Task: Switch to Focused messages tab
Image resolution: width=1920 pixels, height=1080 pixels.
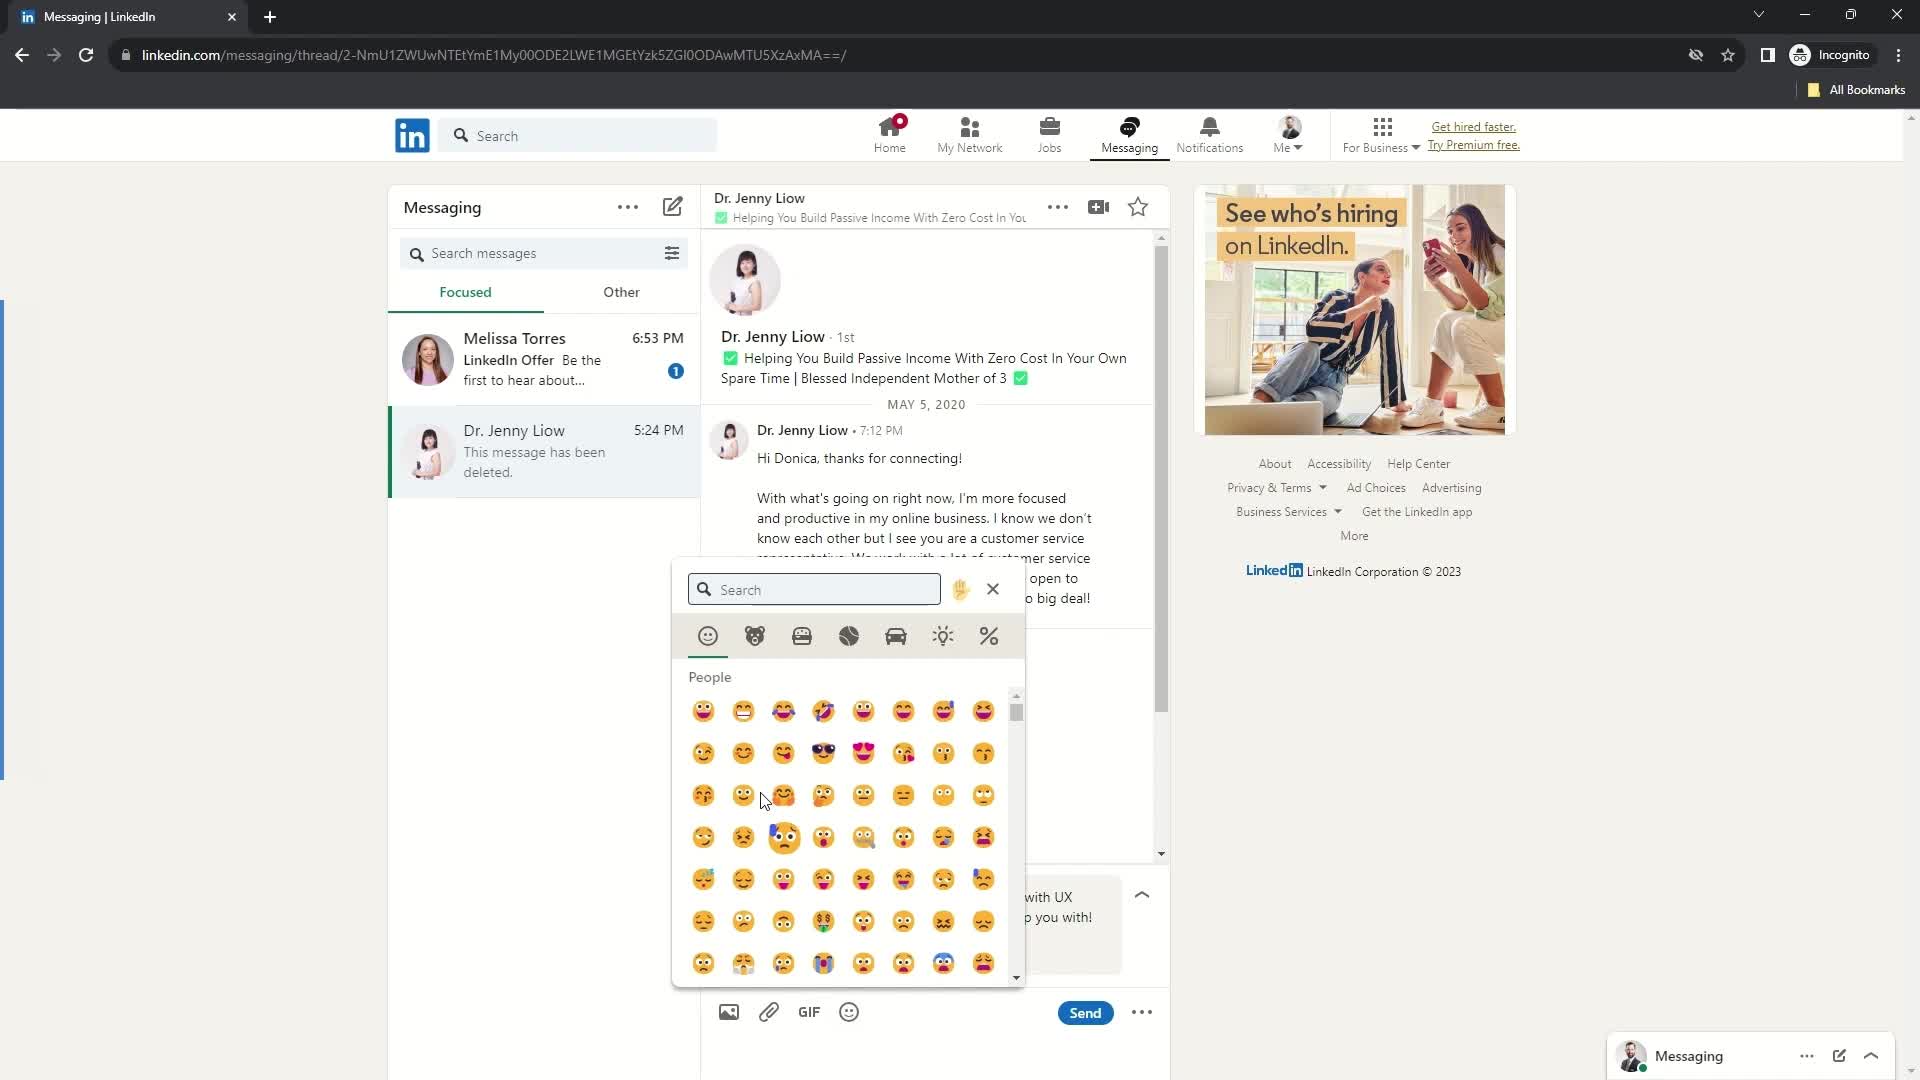Action: [x=465, y=292]
